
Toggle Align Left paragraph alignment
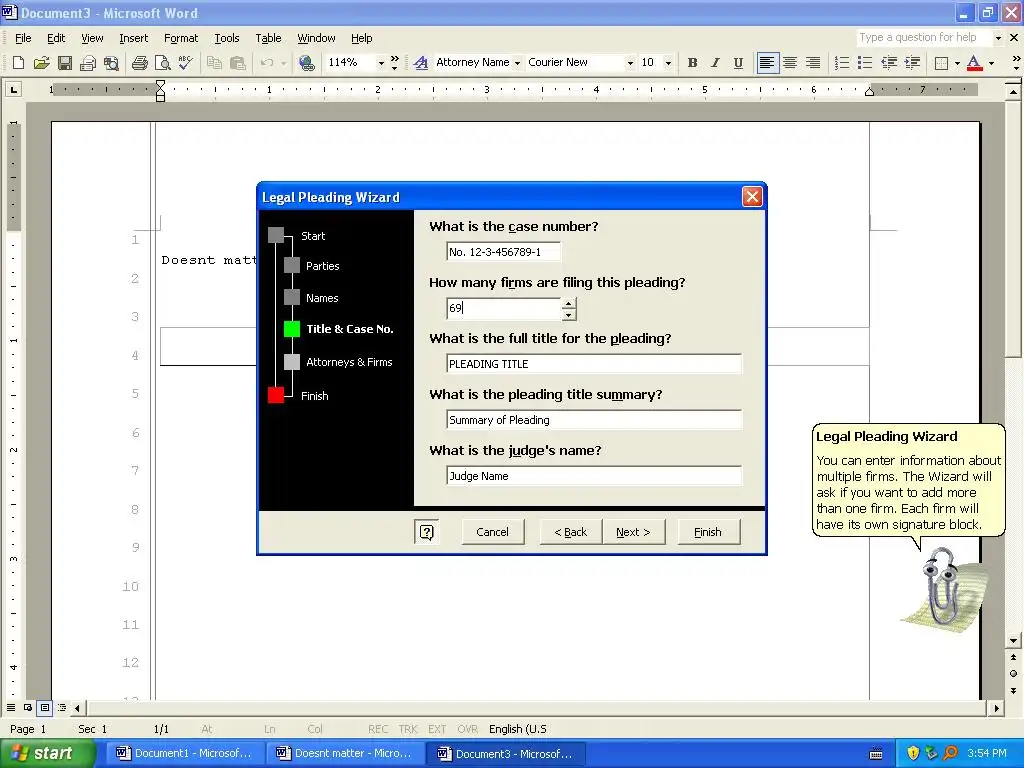[767, 63]
